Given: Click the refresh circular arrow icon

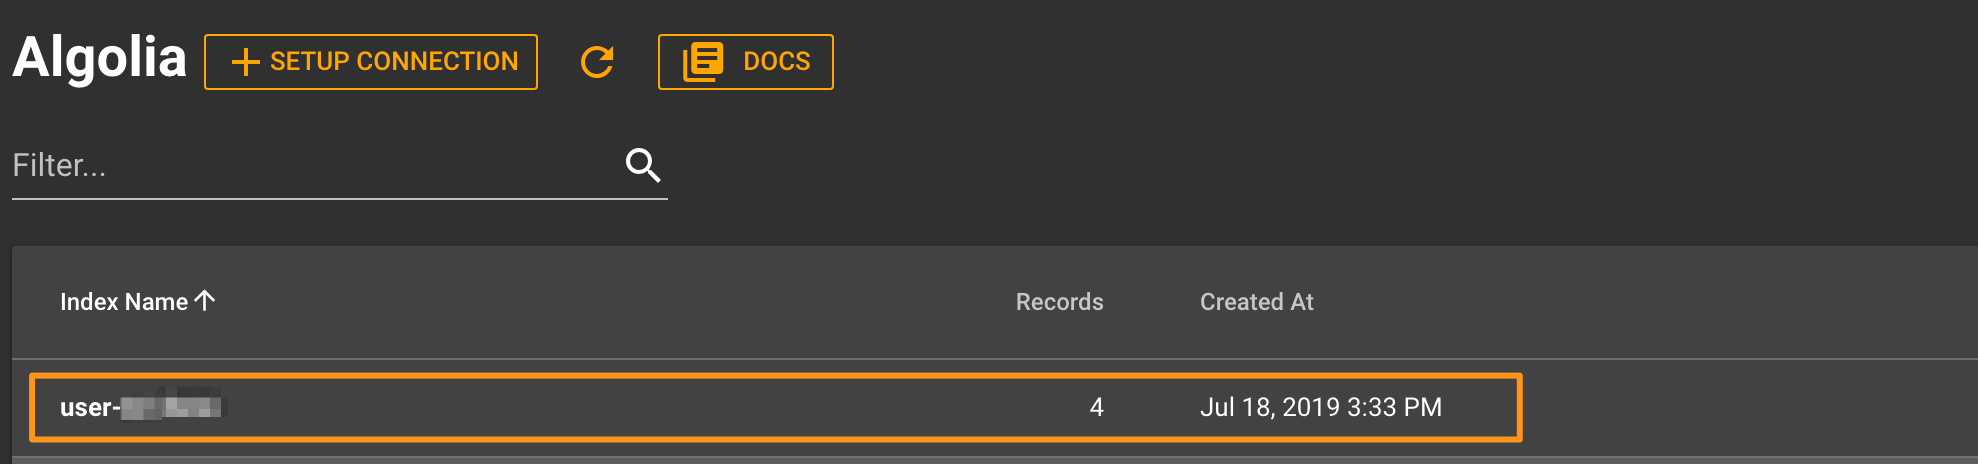Looking at the screenshot, I should pos(597,62).
